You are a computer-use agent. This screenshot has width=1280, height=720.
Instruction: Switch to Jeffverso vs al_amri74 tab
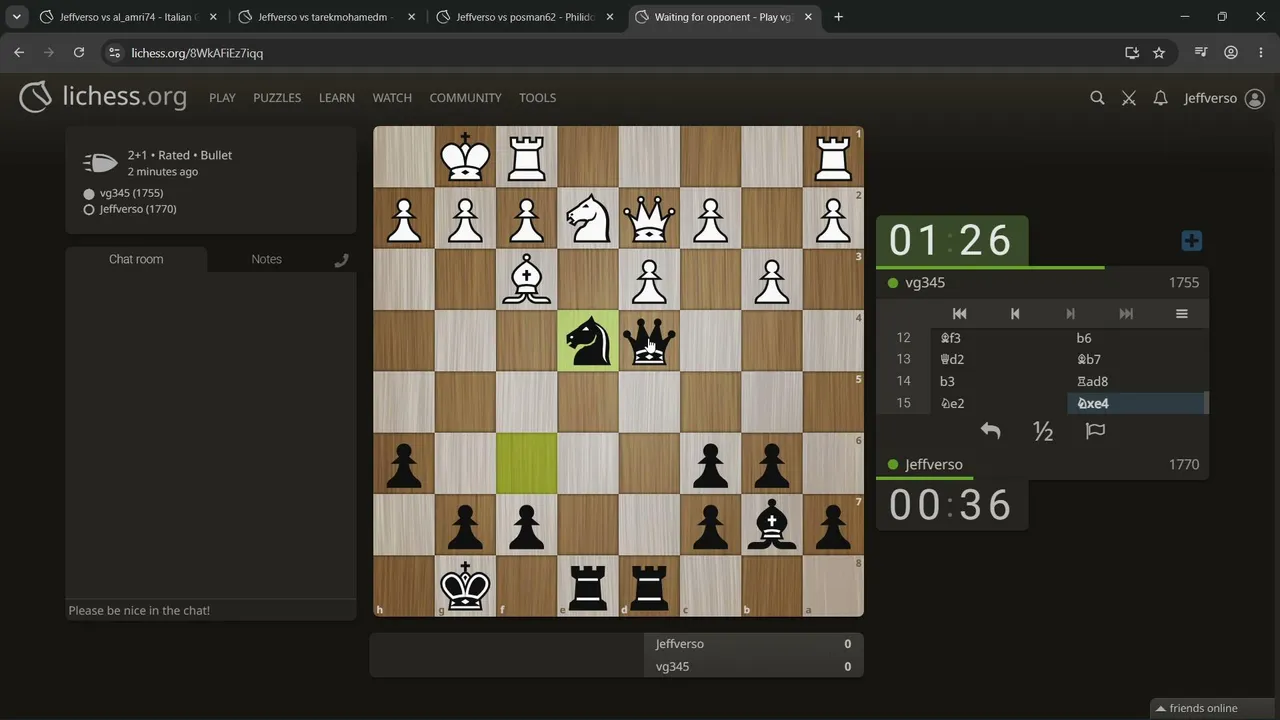coord(127,17)
